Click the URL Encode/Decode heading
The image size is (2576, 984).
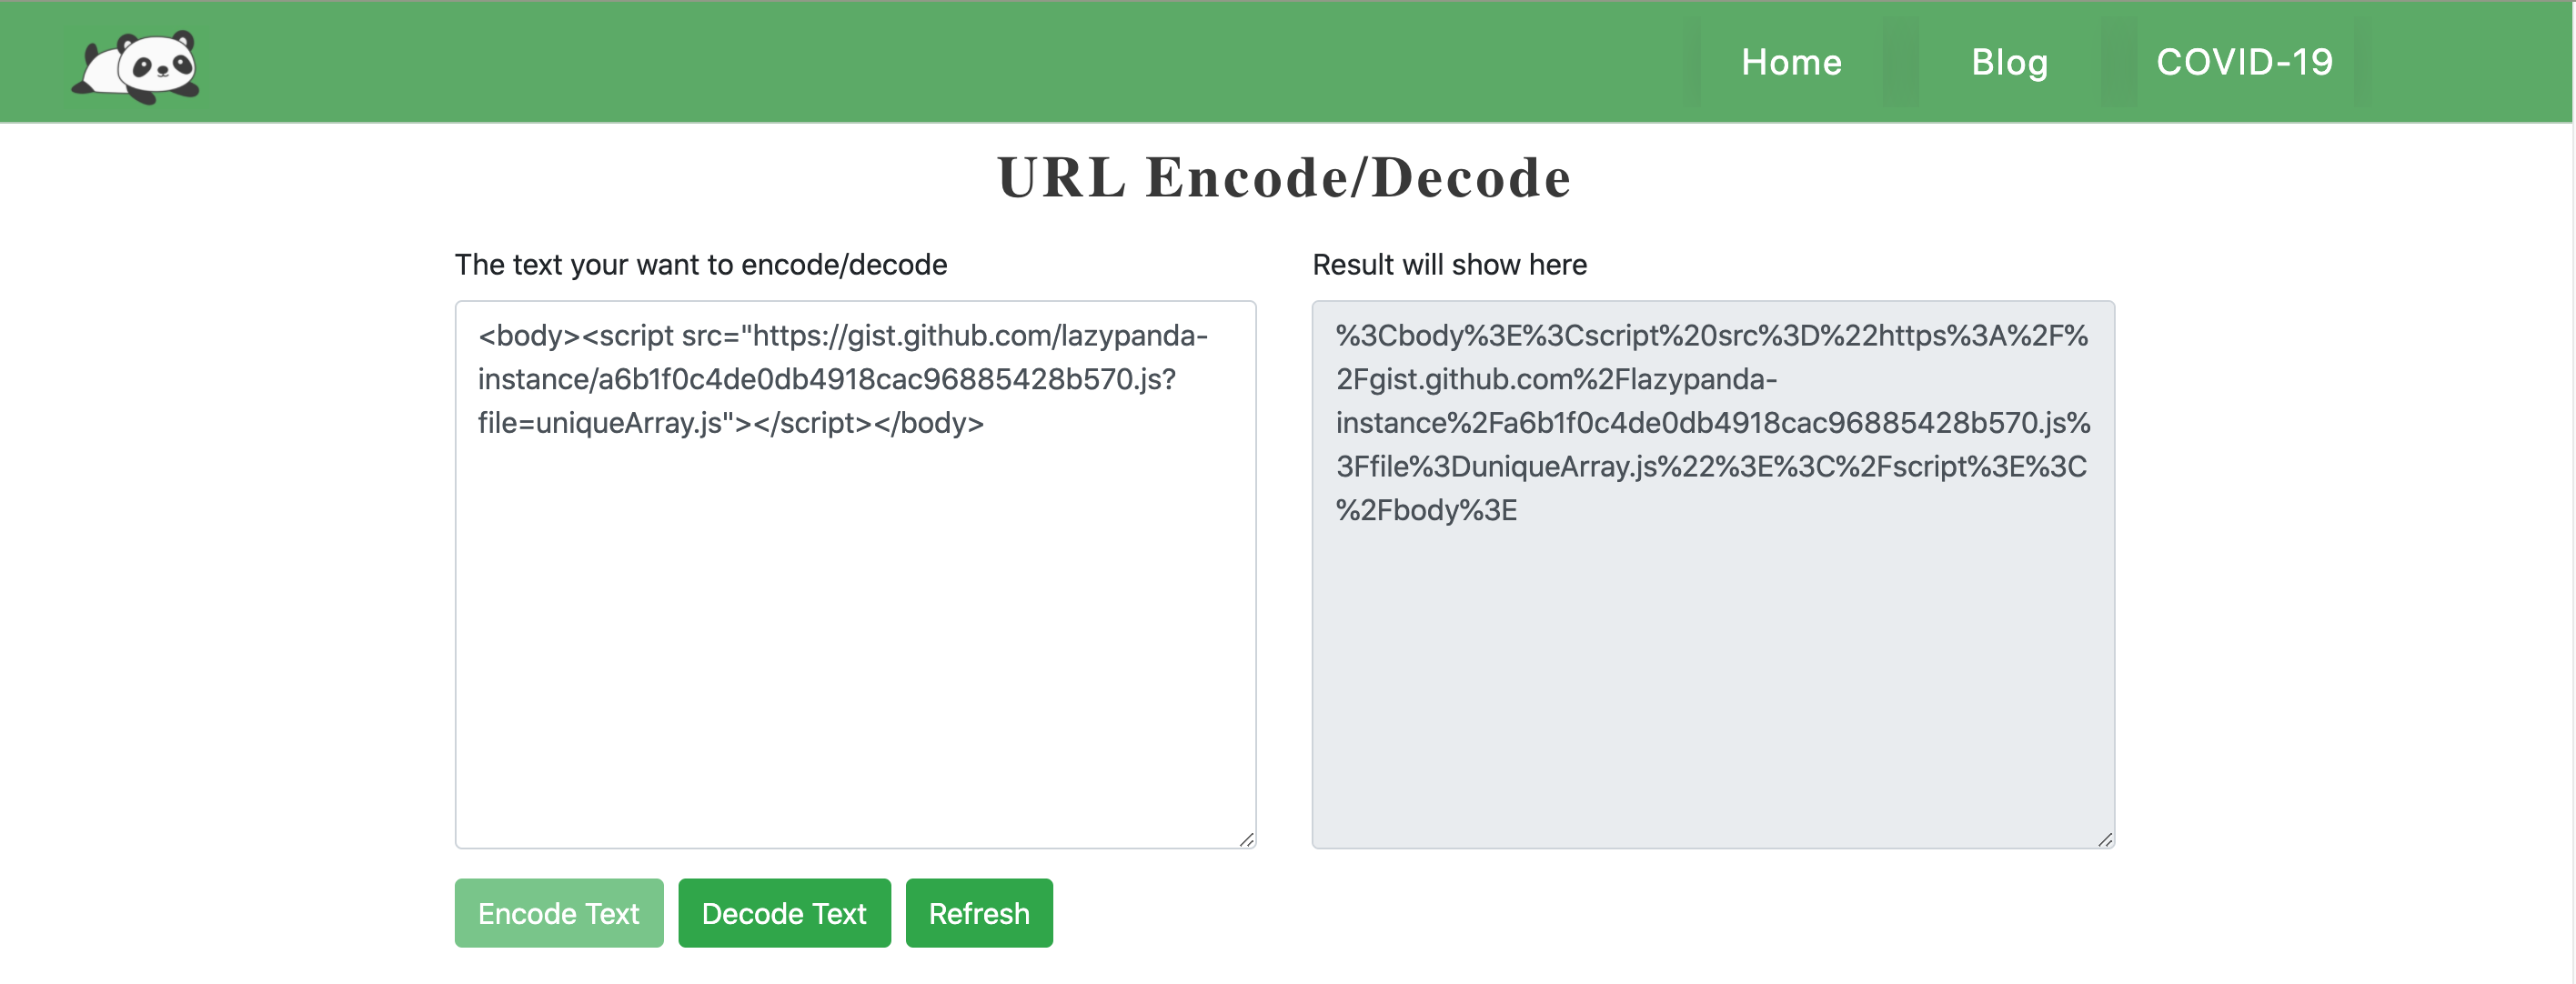tap(1284, 178)
